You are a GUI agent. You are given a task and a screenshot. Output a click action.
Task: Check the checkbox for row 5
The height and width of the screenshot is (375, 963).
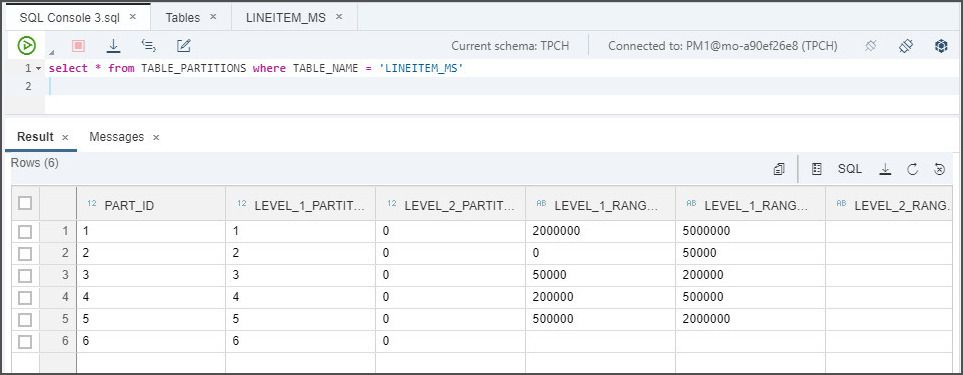coord(25,320)
